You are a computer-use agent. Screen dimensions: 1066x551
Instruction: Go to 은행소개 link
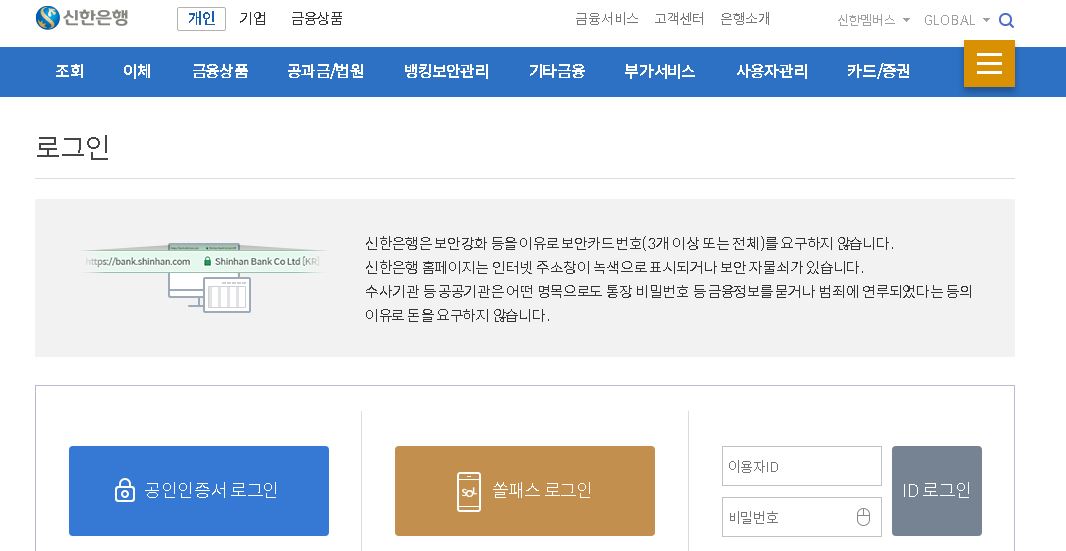pyautogui.click(x=745, y=18)
